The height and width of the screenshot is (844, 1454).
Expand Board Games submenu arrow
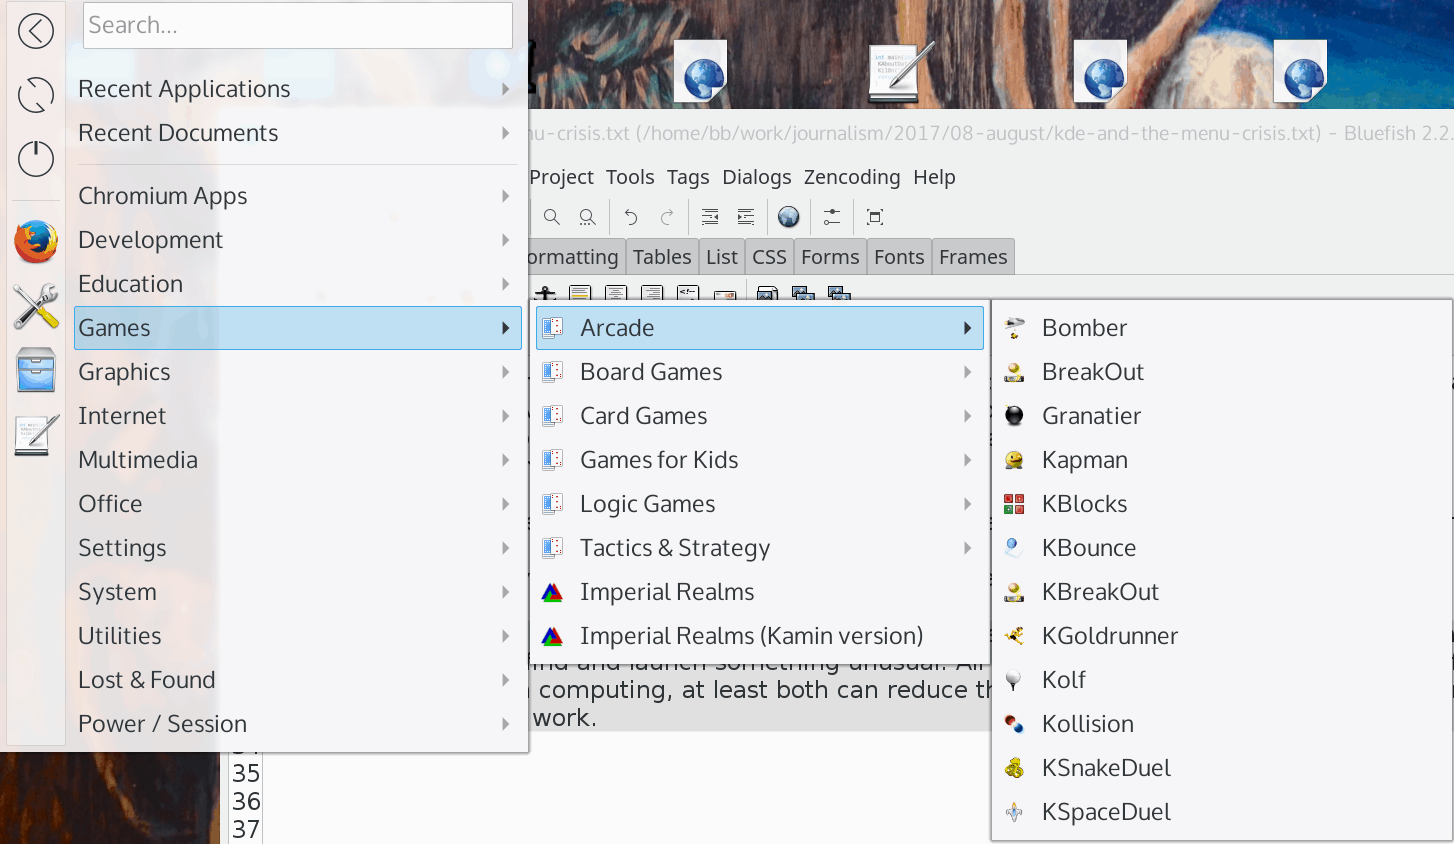pyautogui.click(x=967, y=372)
